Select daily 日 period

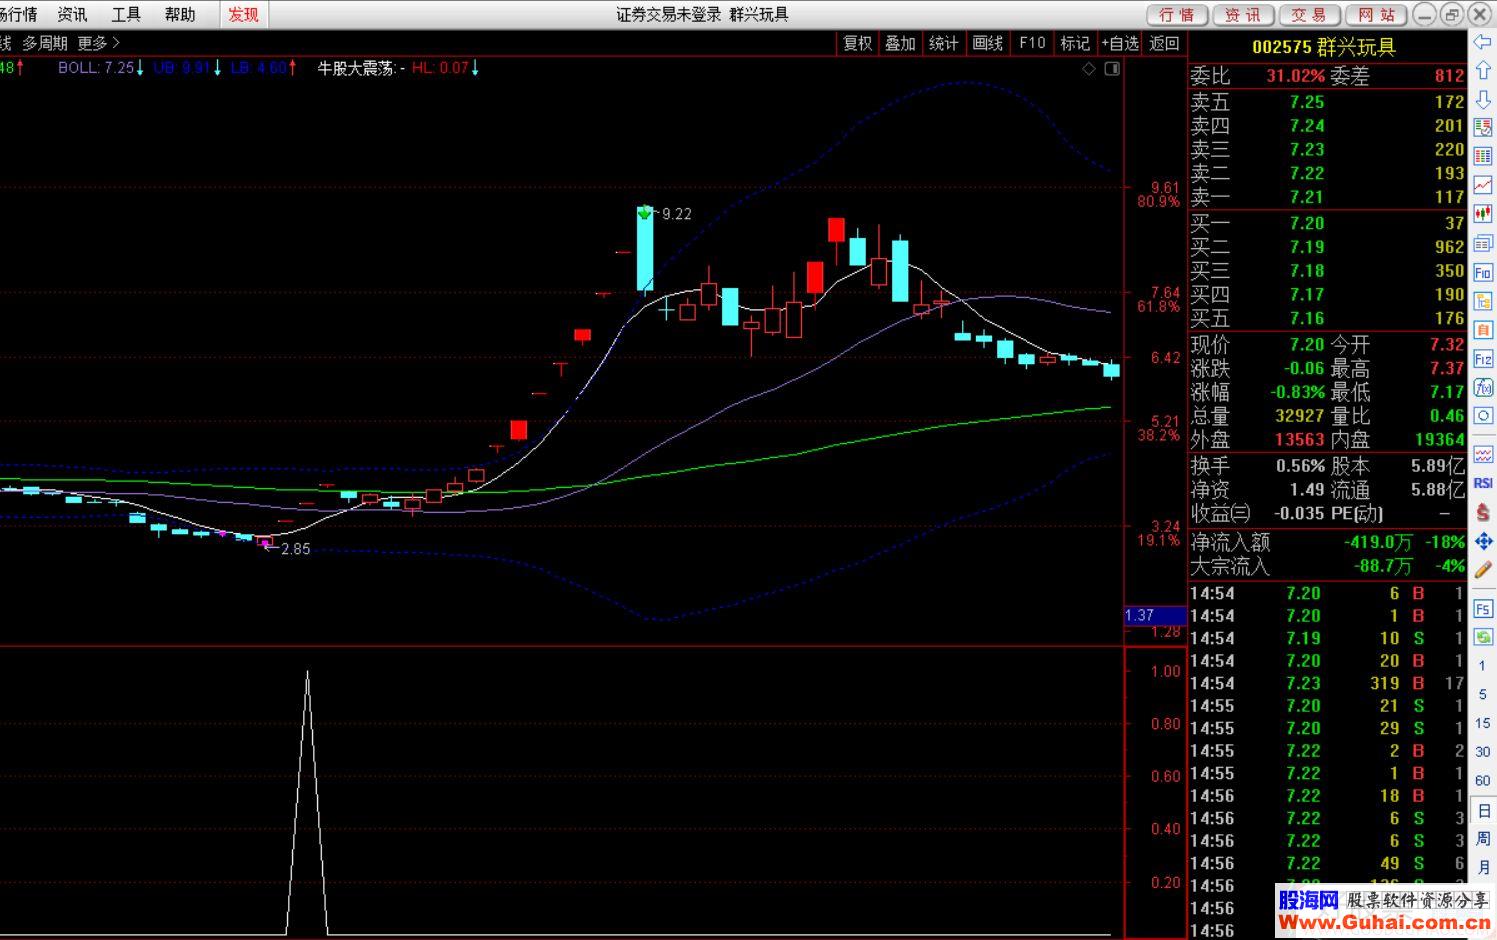(1483, 811)
